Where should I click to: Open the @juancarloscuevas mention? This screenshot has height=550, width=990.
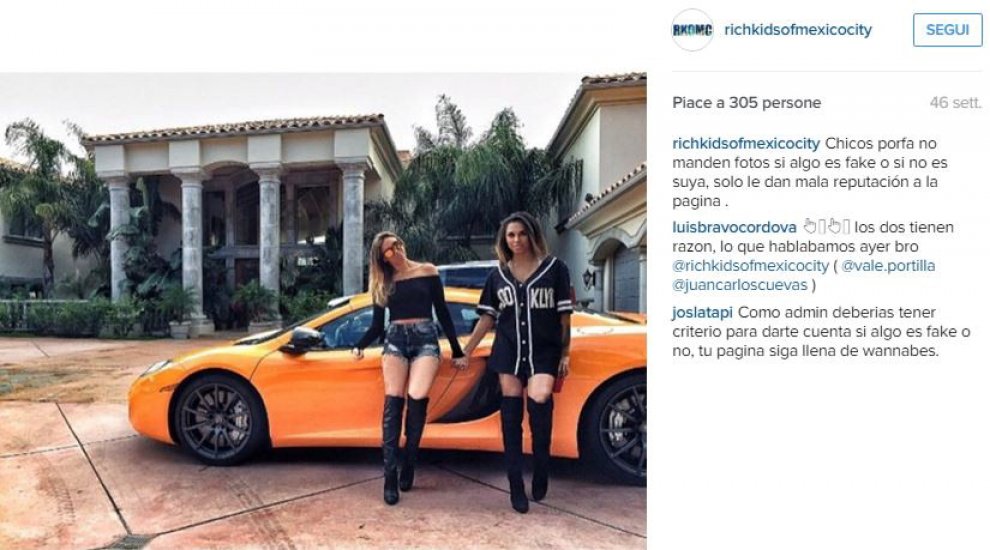click(740, 285)
